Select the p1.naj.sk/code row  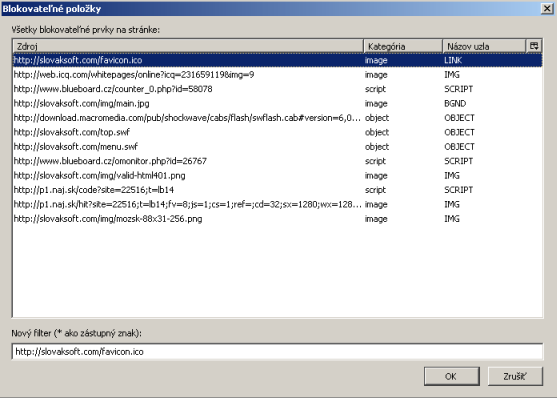click(277, 190)
